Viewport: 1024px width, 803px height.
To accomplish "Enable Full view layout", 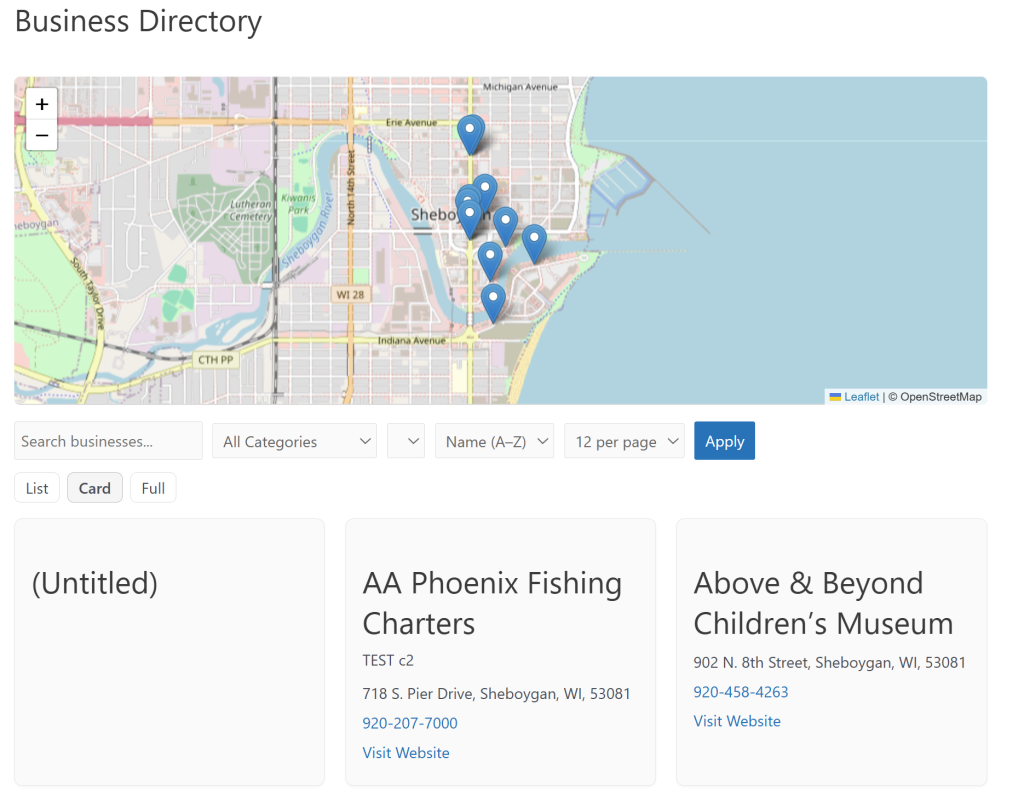I will coord(152,487).
